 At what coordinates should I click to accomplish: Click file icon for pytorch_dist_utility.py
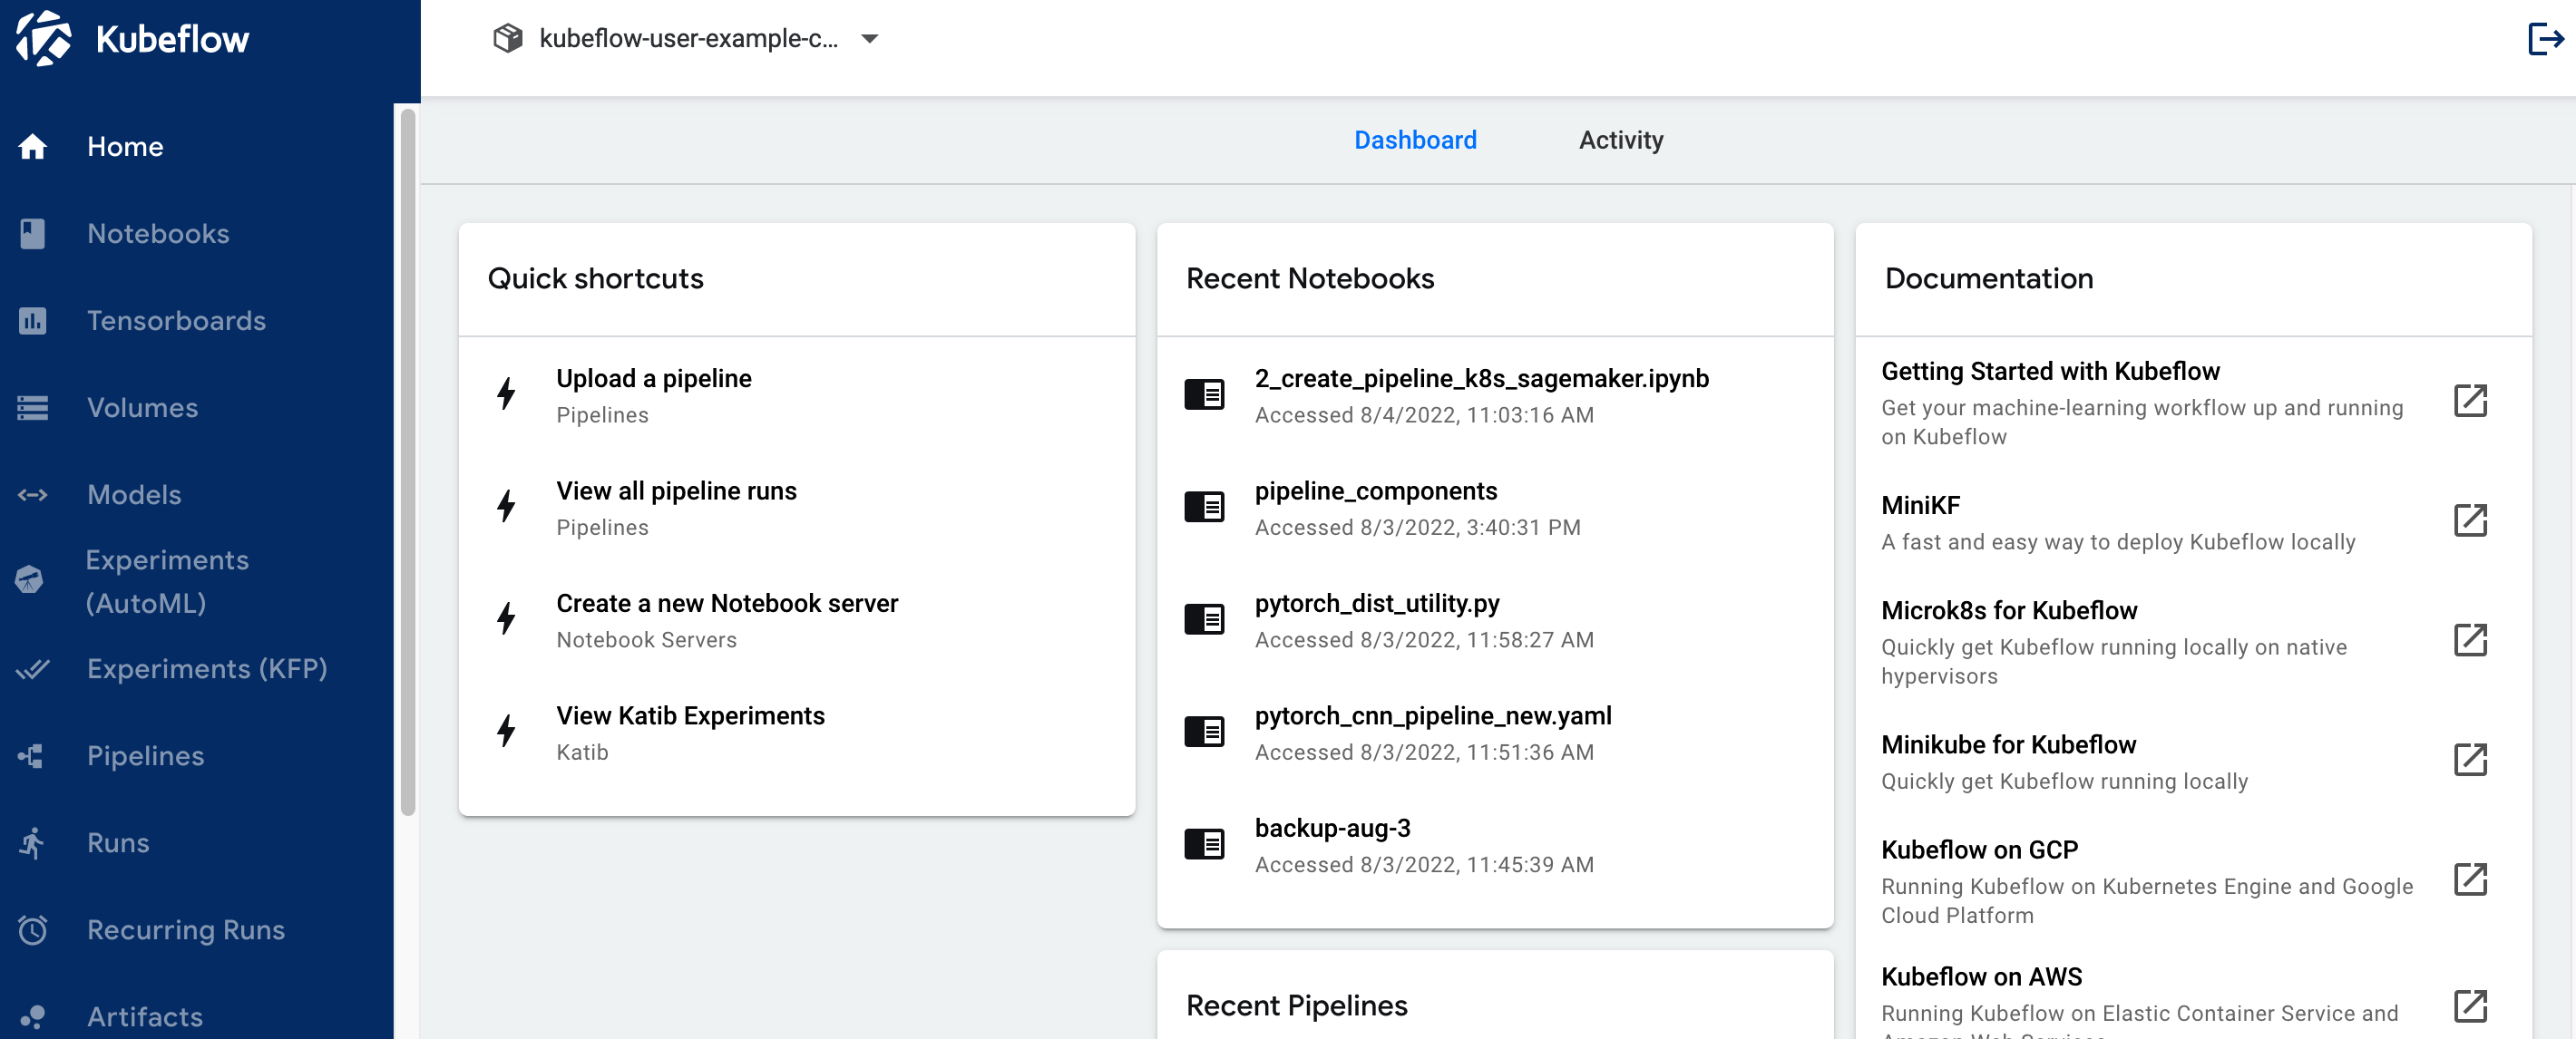(x=1204, y=619)
